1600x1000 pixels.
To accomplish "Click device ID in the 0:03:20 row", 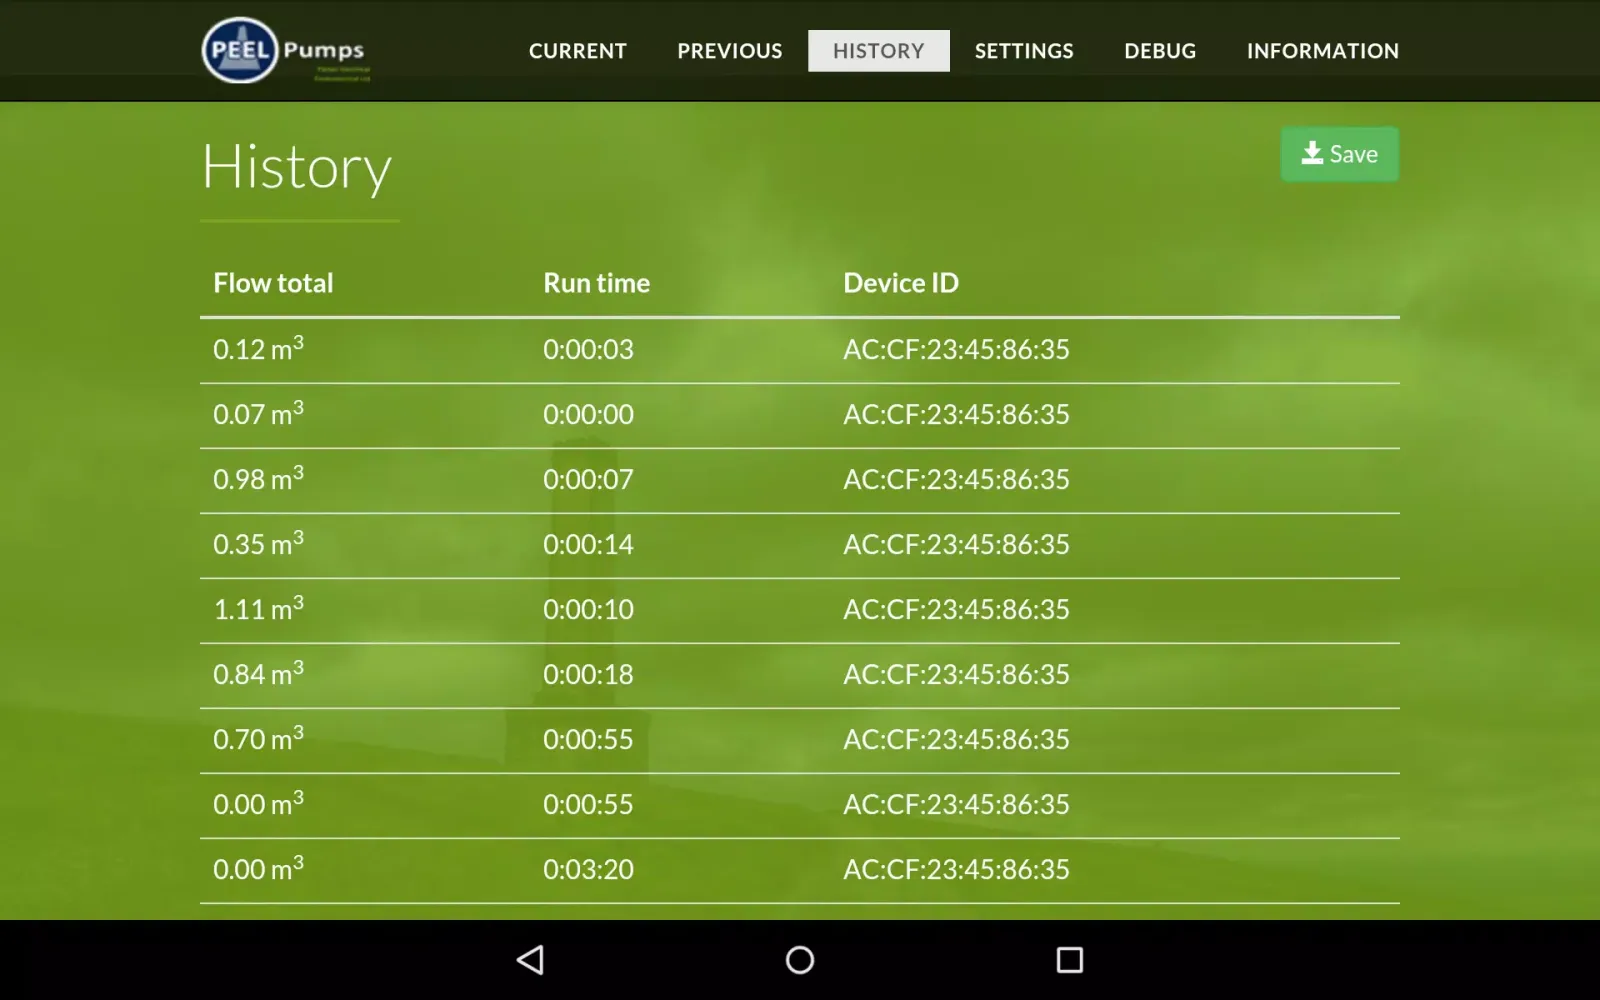I will click(x=956, y=869).
